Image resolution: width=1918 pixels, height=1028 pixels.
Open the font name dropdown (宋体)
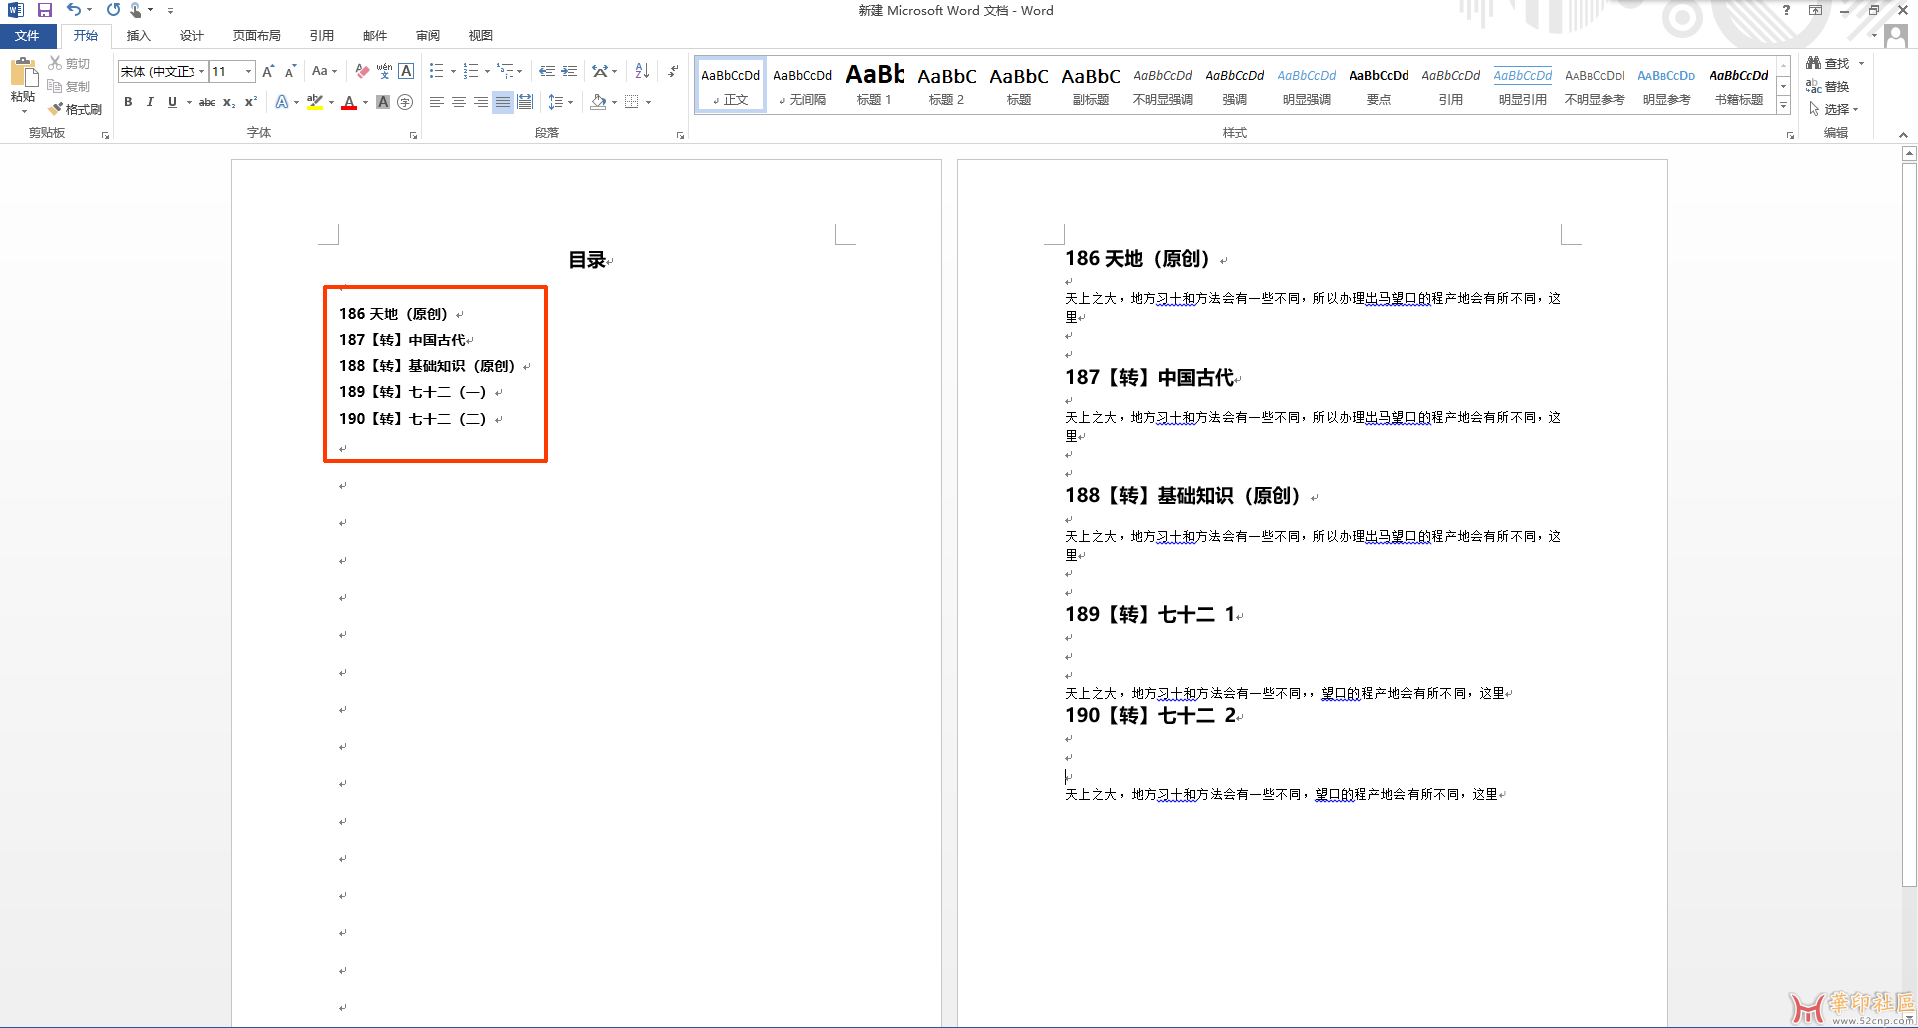coord(201,71)
